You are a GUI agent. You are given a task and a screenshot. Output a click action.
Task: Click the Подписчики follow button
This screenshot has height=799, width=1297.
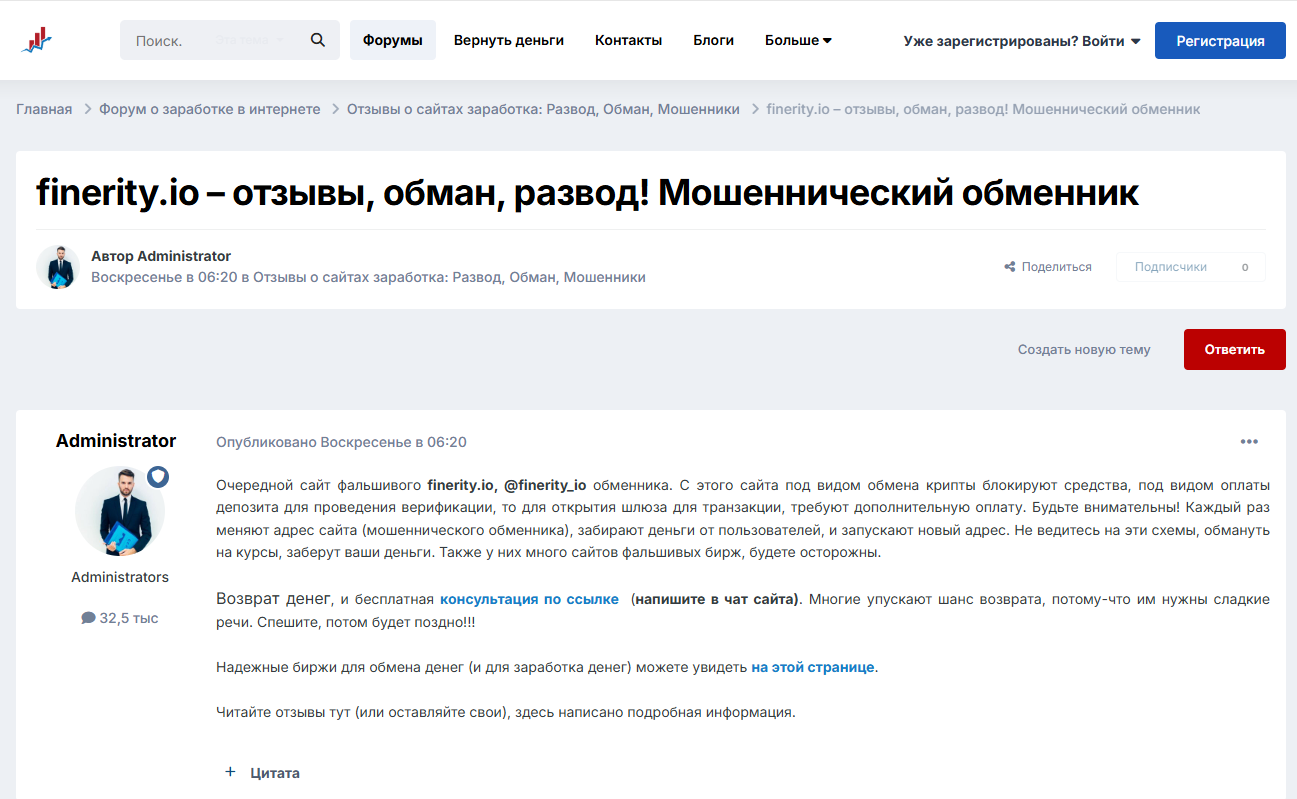[x=1170, y=267]
